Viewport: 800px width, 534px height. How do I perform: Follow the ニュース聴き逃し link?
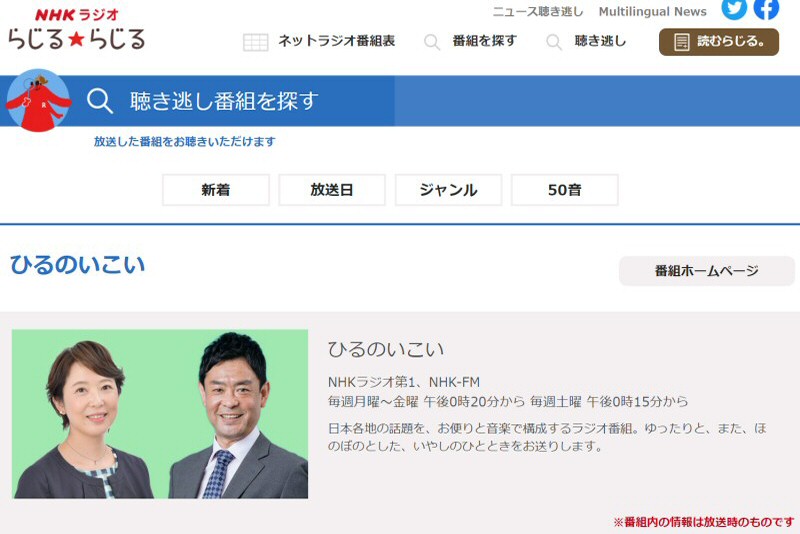coord(538,12)
